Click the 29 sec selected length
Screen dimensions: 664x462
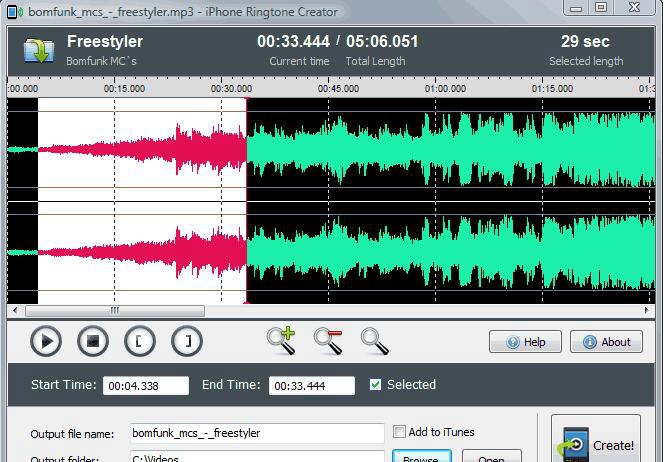pyautogui.click(x=586, y=41)
